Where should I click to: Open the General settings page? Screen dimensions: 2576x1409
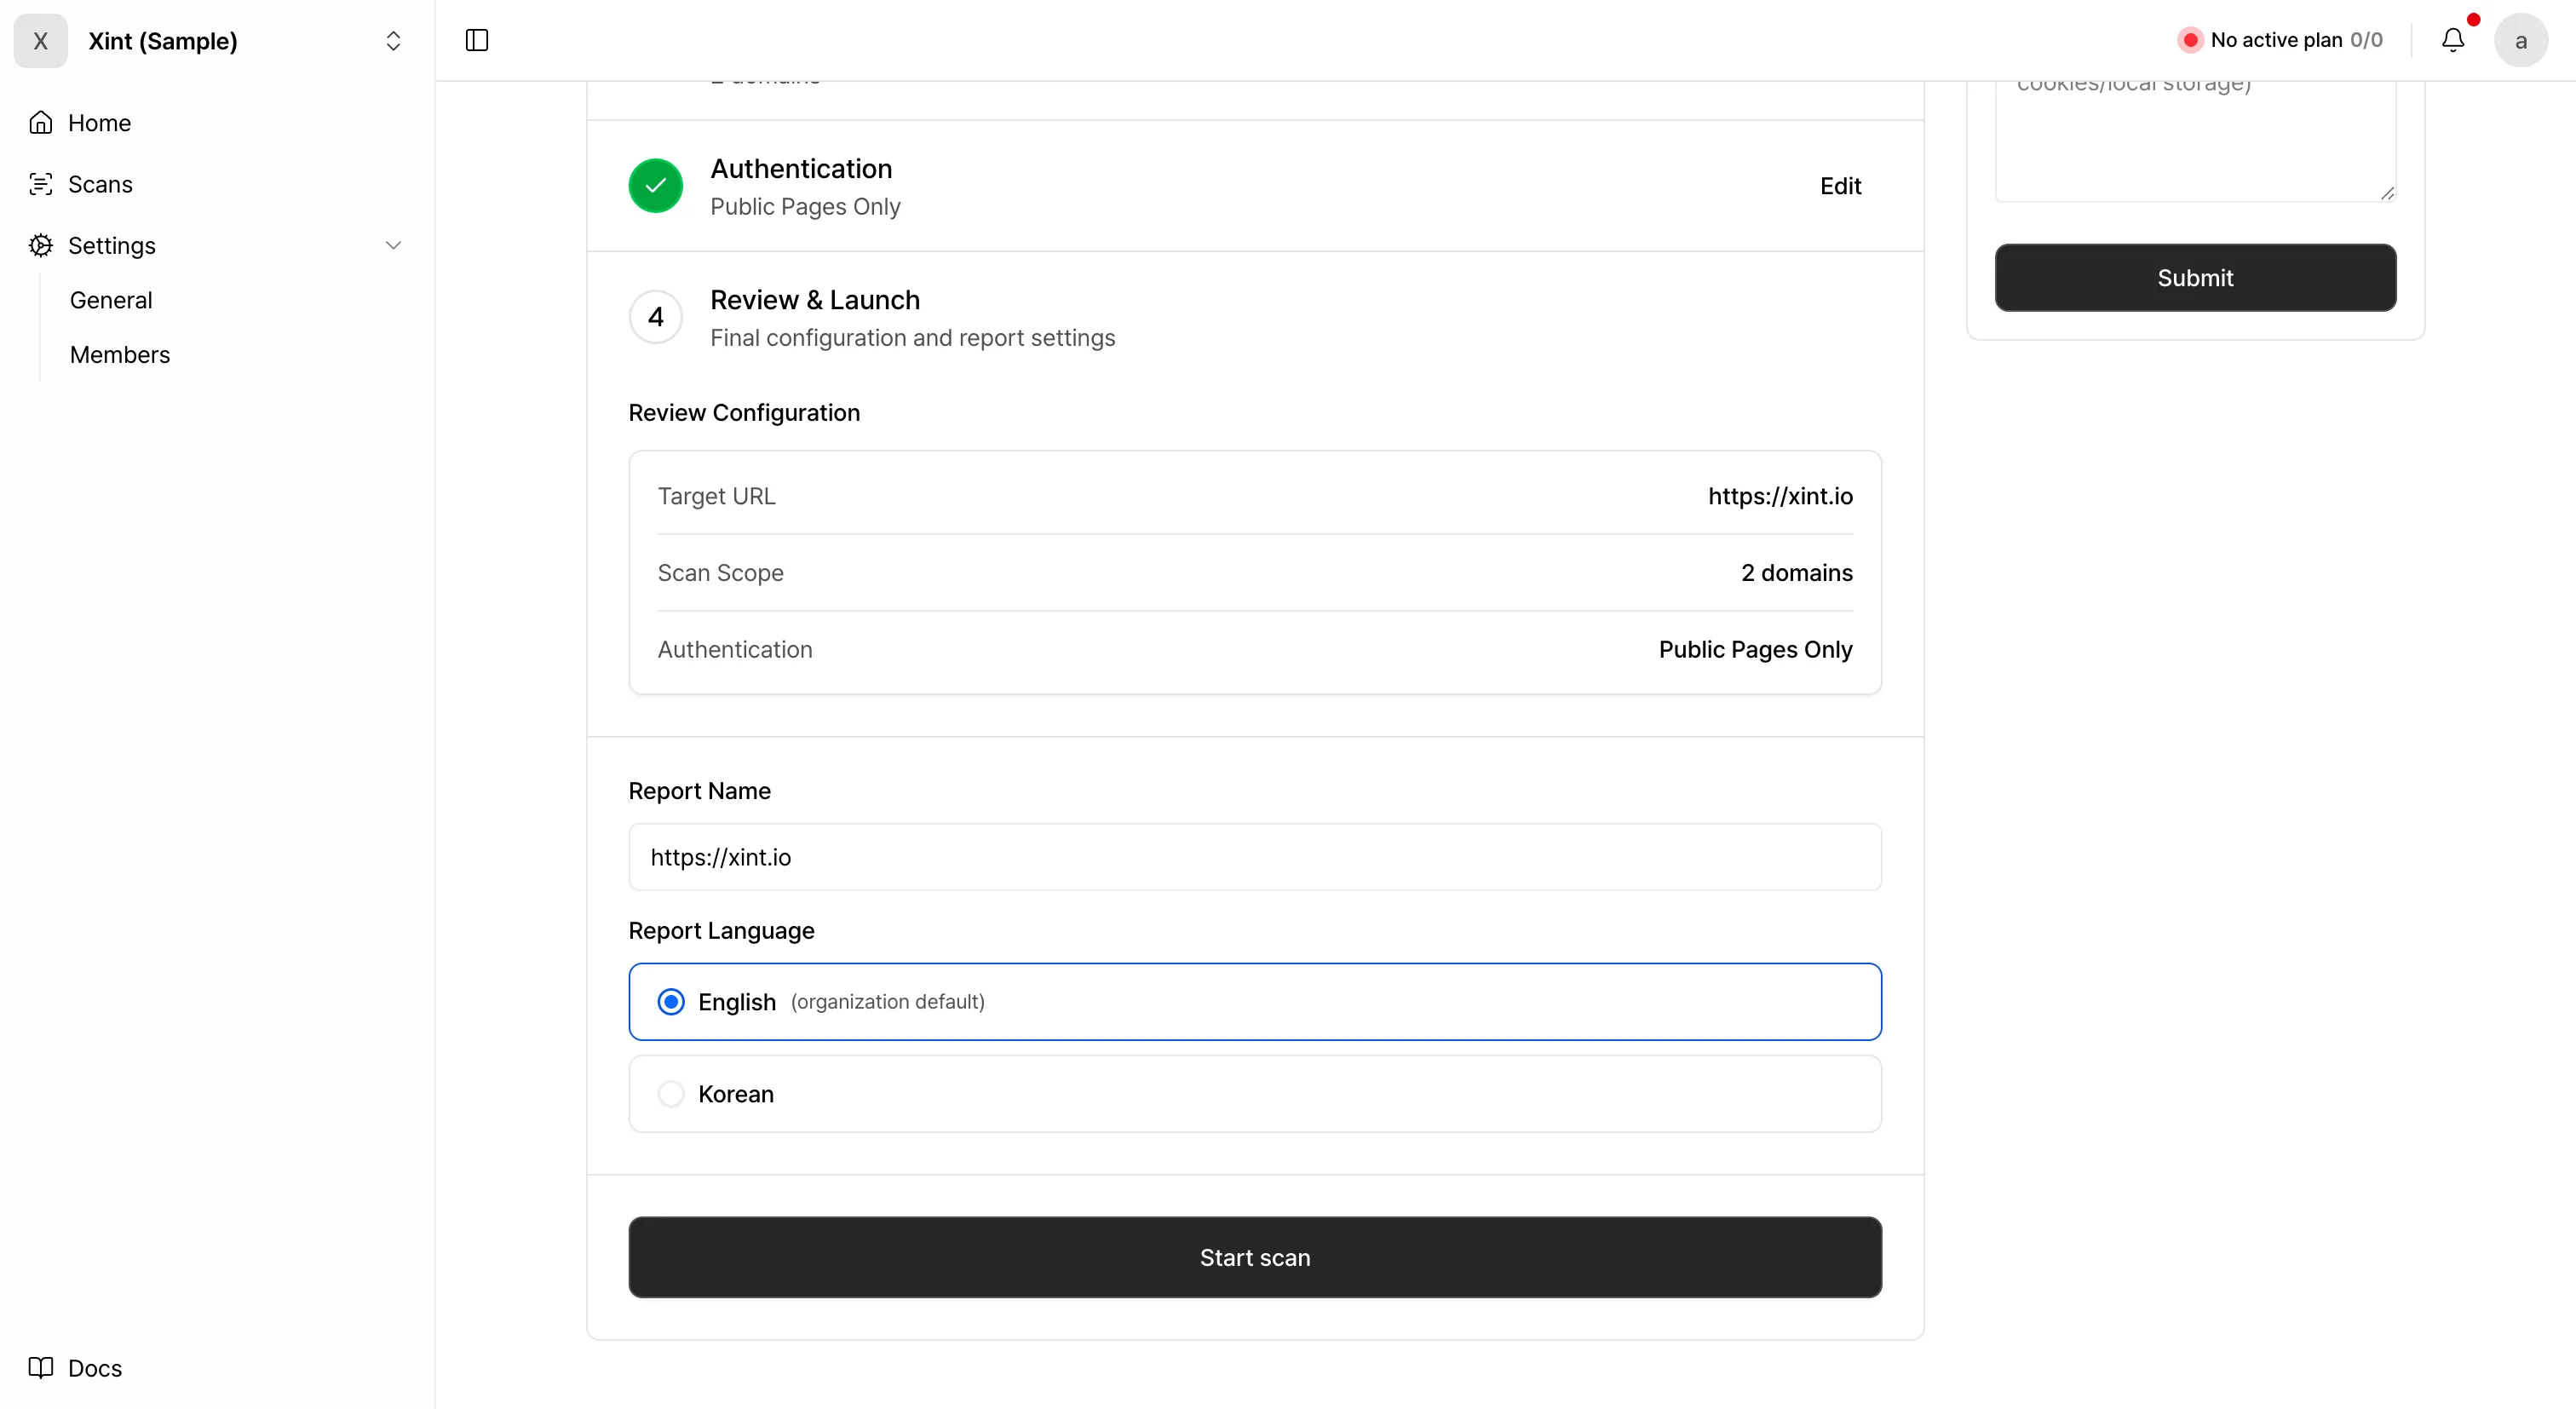point(111,299)
